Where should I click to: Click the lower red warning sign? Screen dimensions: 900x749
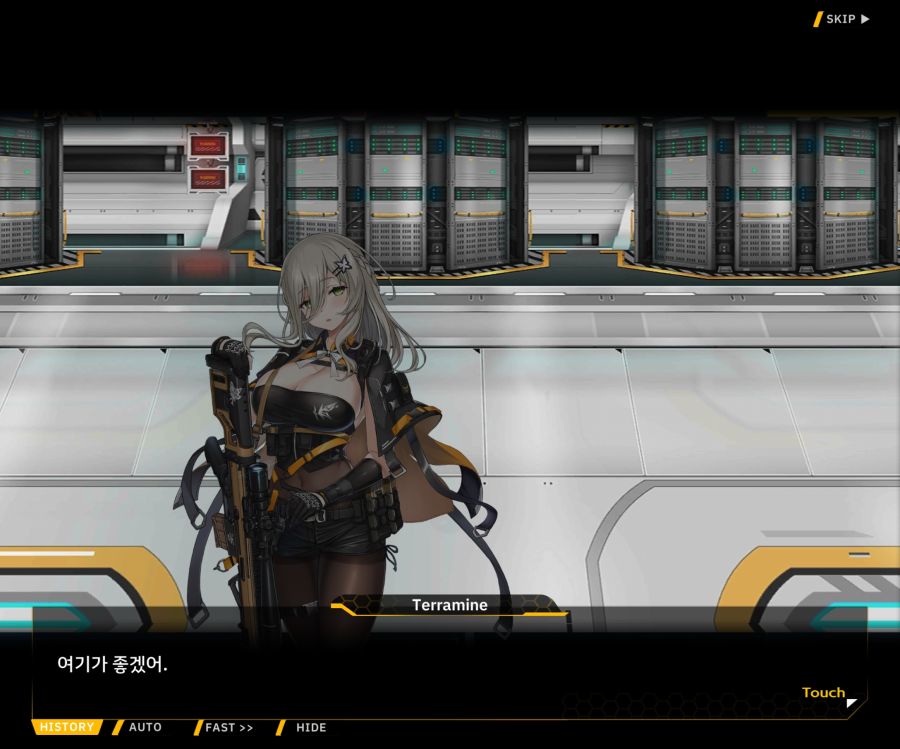(x=209, y=179)
